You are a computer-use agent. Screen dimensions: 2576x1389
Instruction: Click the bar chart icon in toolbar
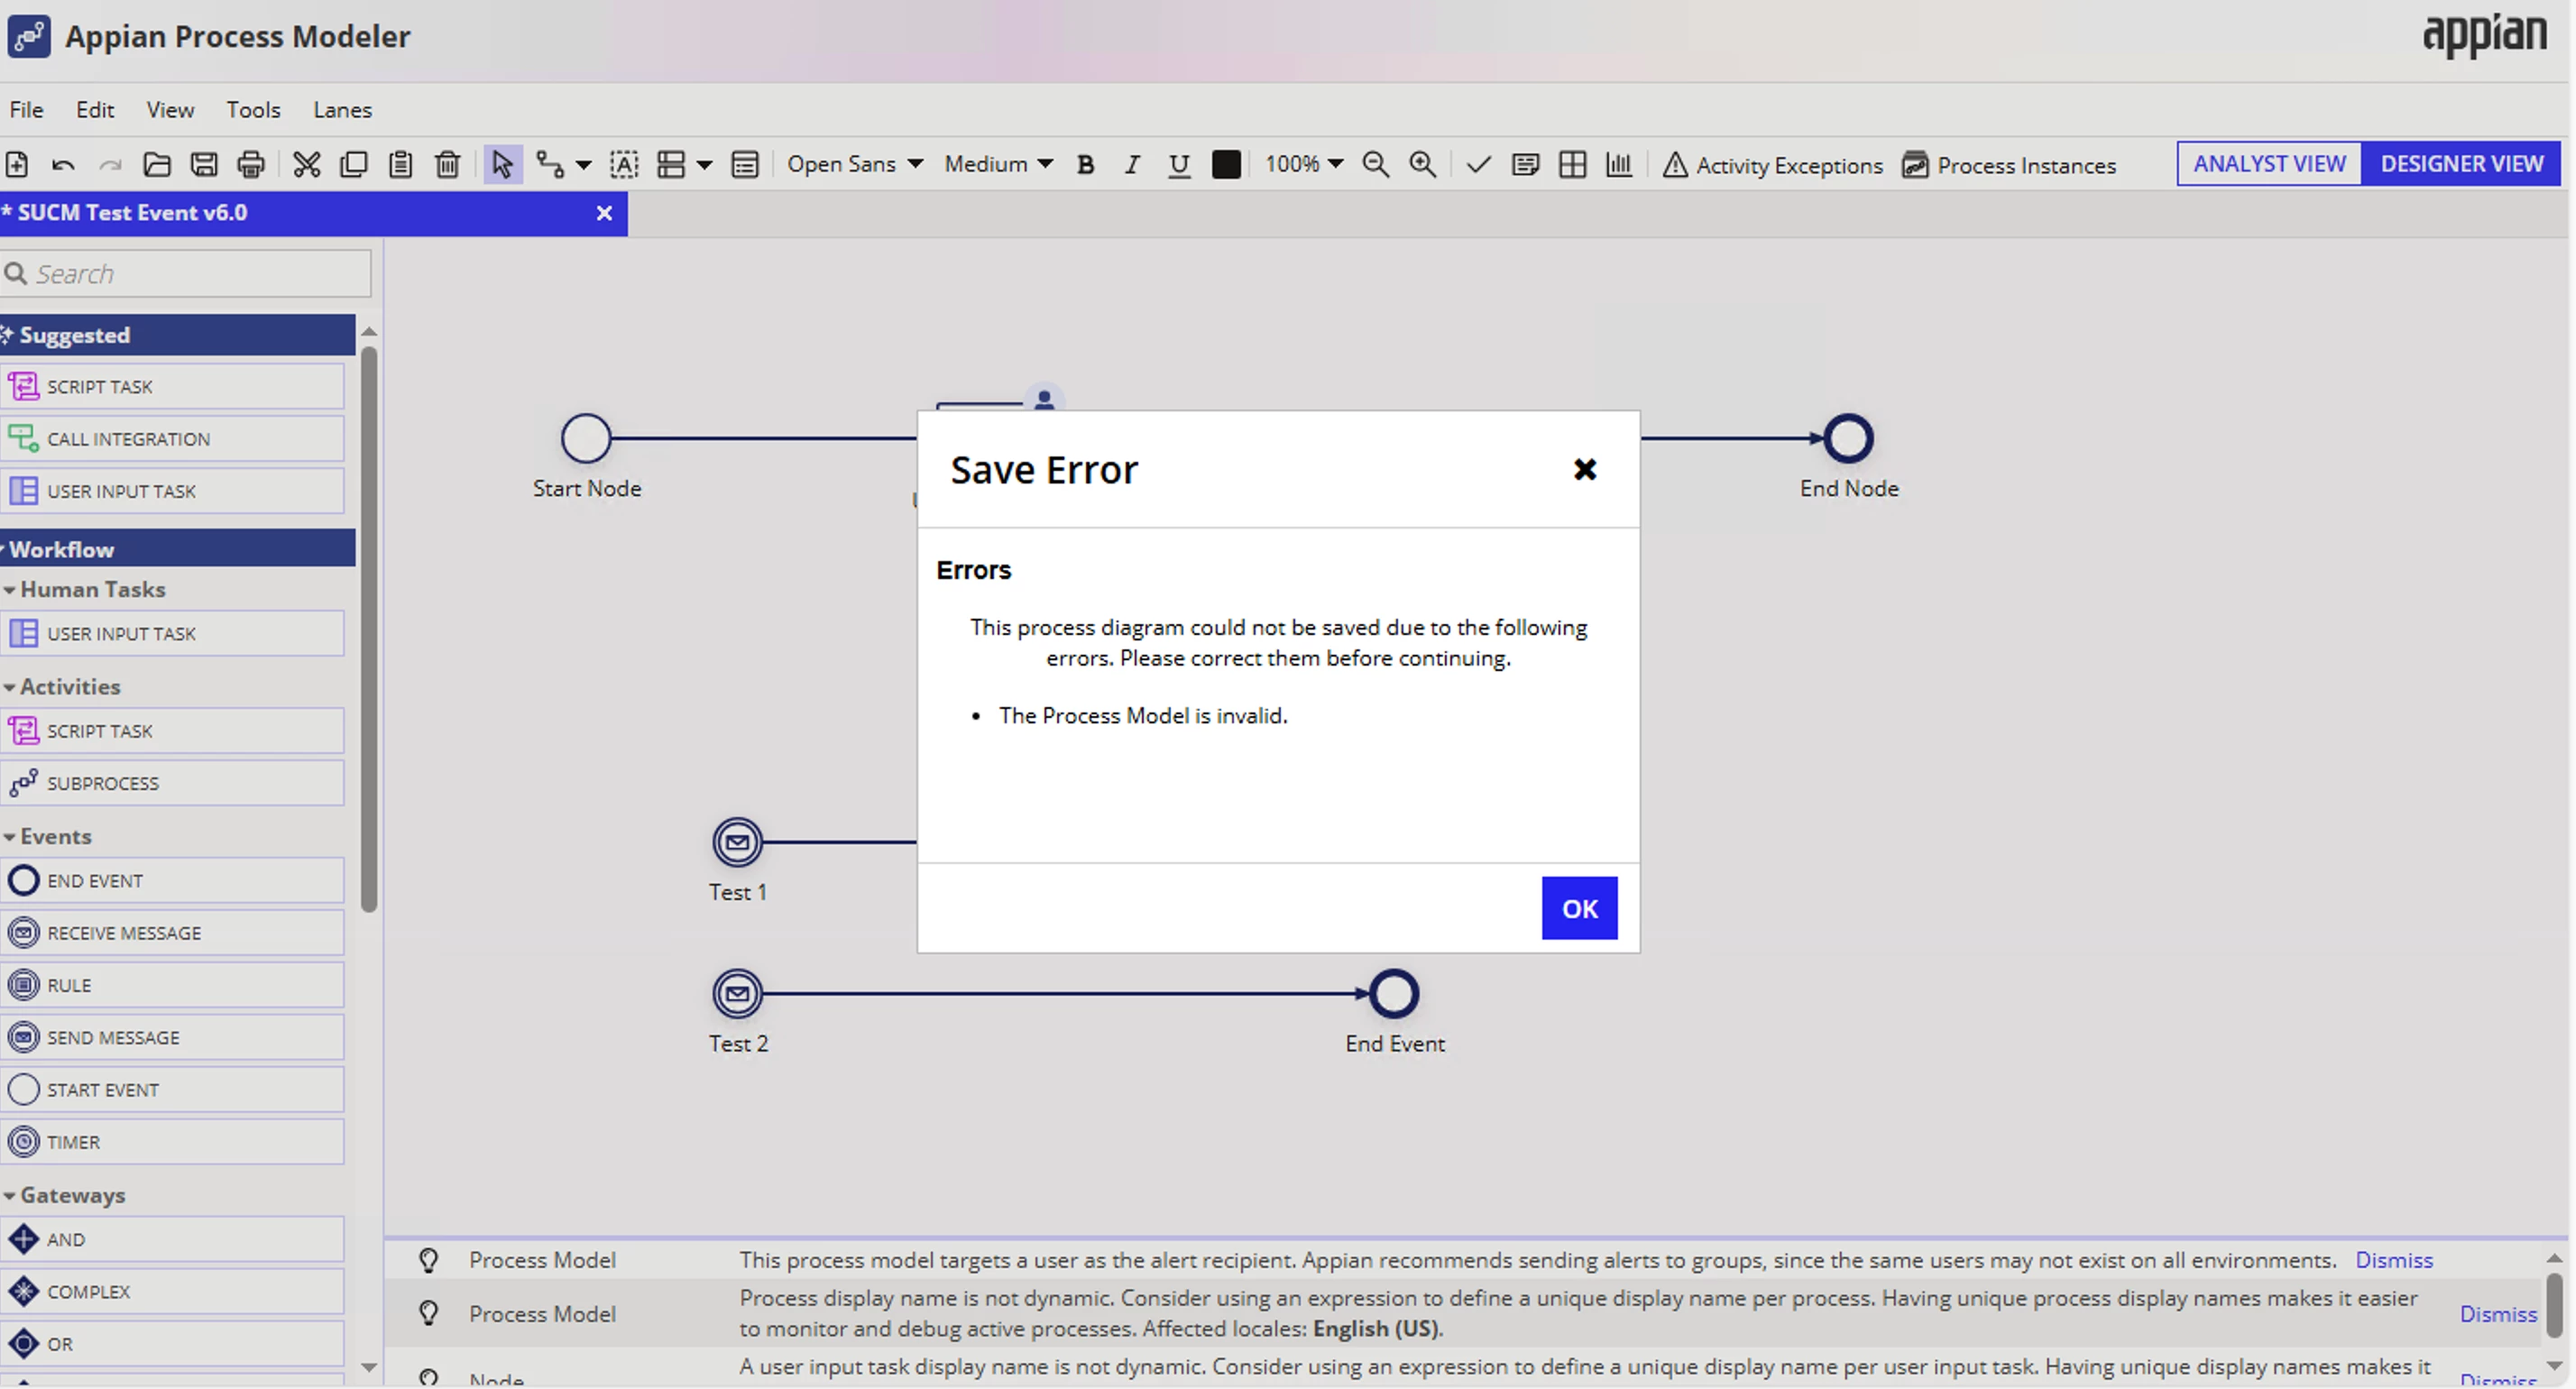click(x=1619, y=164)
